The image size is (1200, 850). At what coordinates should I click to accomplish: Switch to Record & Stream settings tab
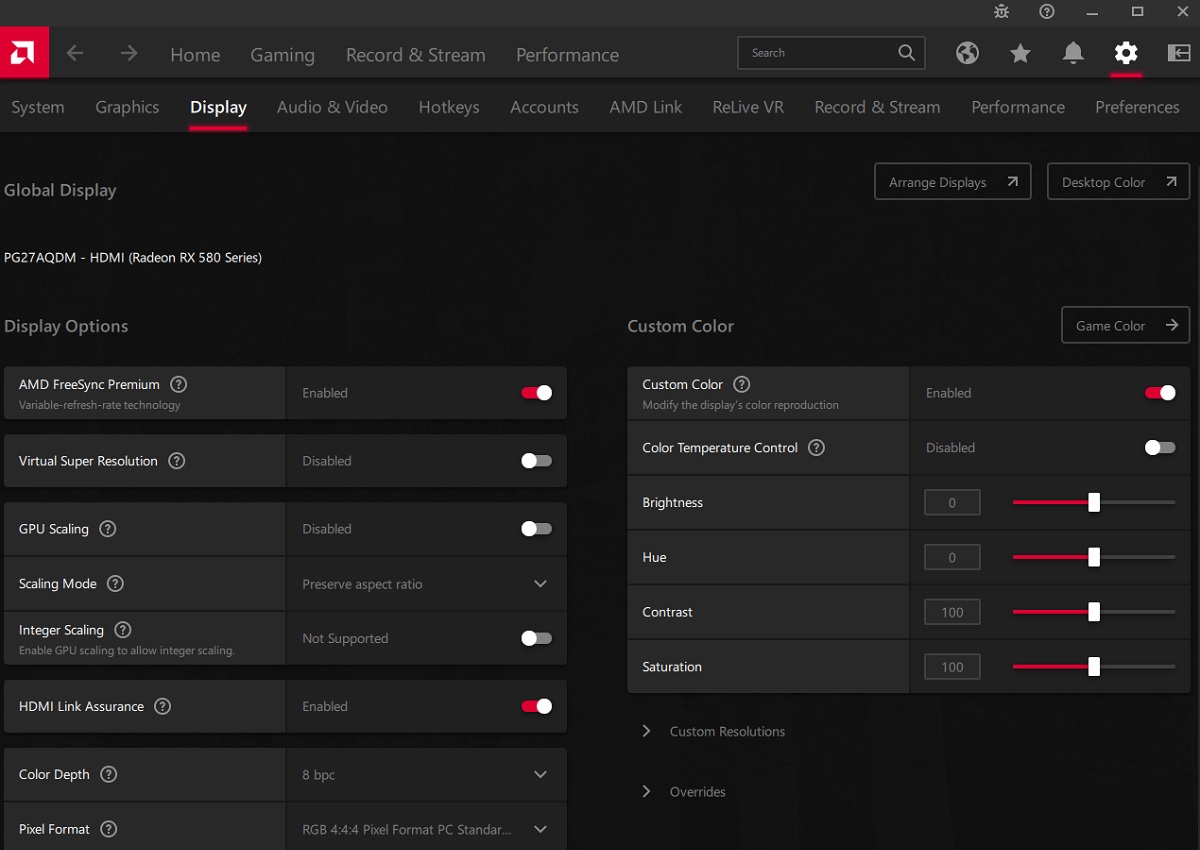(877, 107)
